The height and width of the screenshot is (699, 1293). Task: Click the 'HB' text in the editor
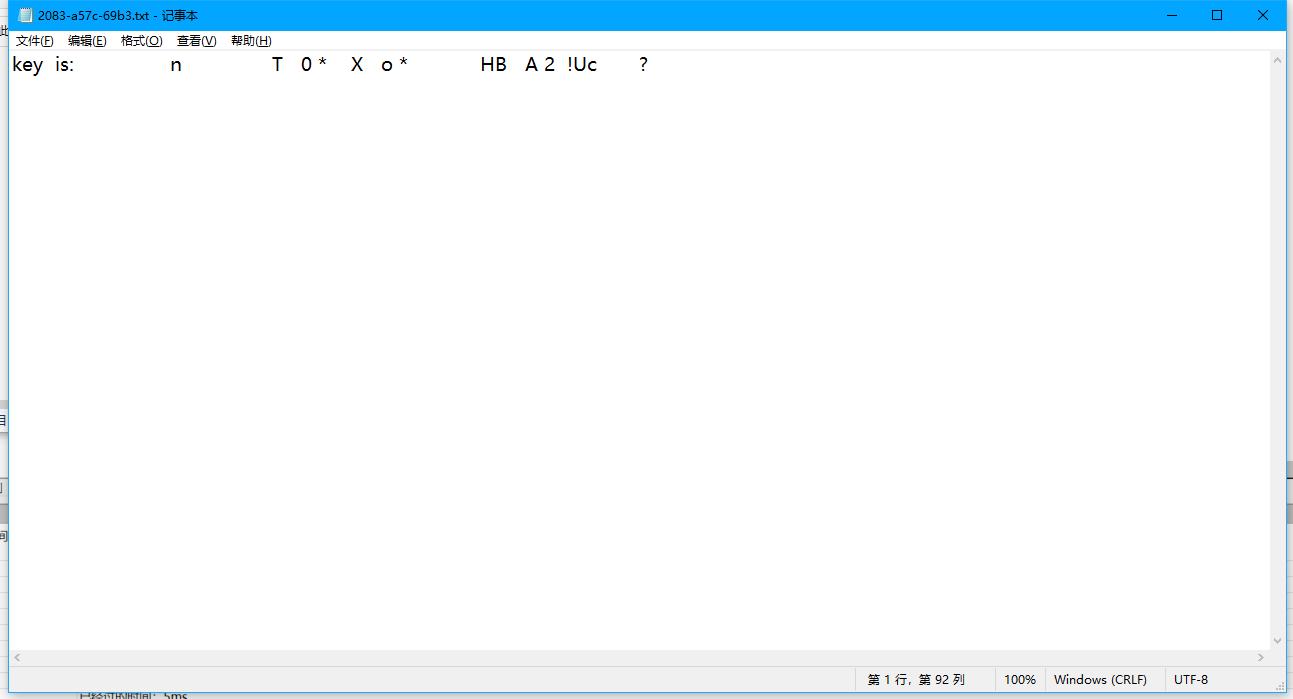494,65
